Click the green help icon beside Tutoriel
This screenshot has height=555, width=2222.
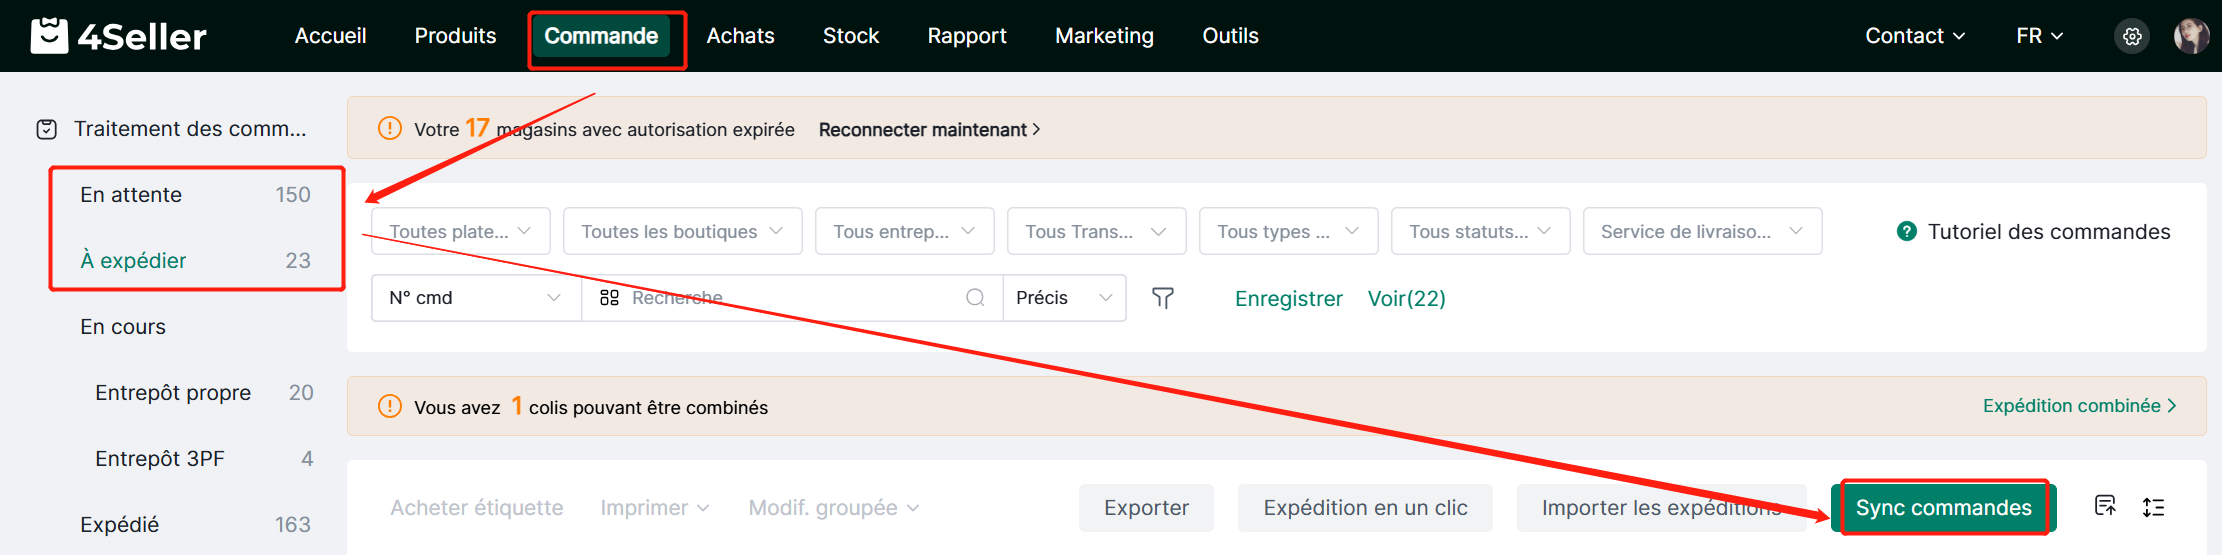pyautogui.click(x=1906, y=231)
